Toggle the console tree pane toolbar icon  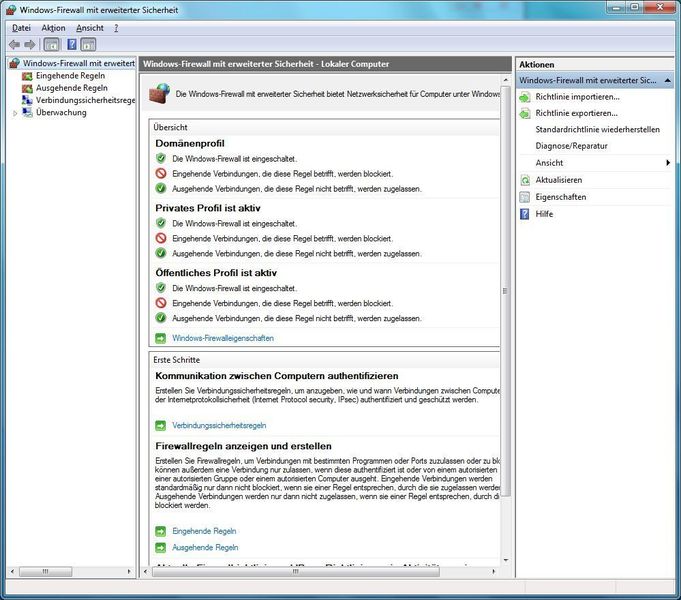pyautogui.click(x=51, y=44)
